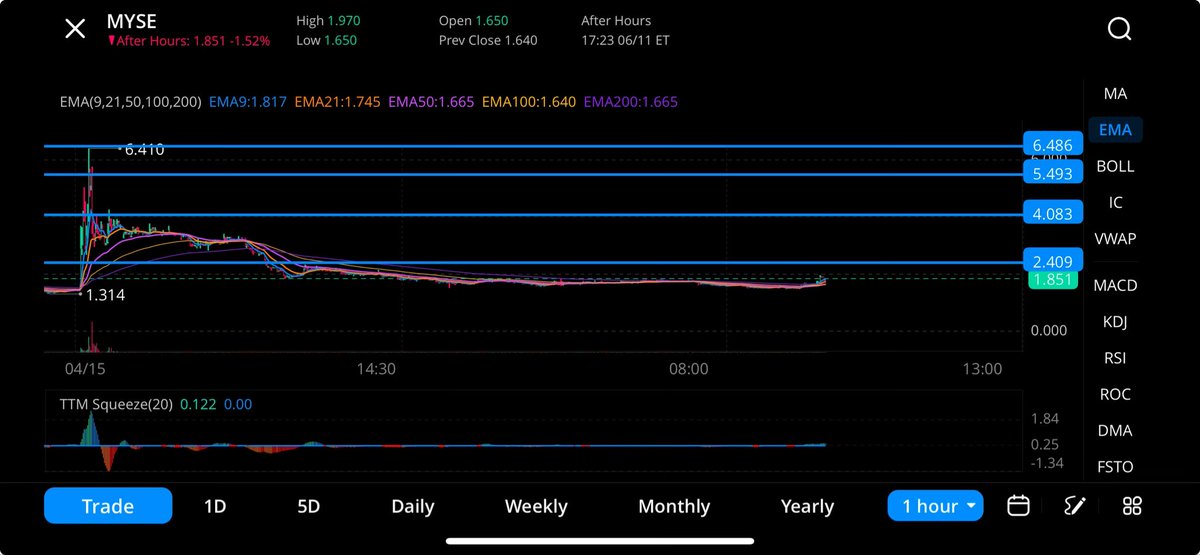Switch sub-chart to KDJ

click(x=1115, y=321)
